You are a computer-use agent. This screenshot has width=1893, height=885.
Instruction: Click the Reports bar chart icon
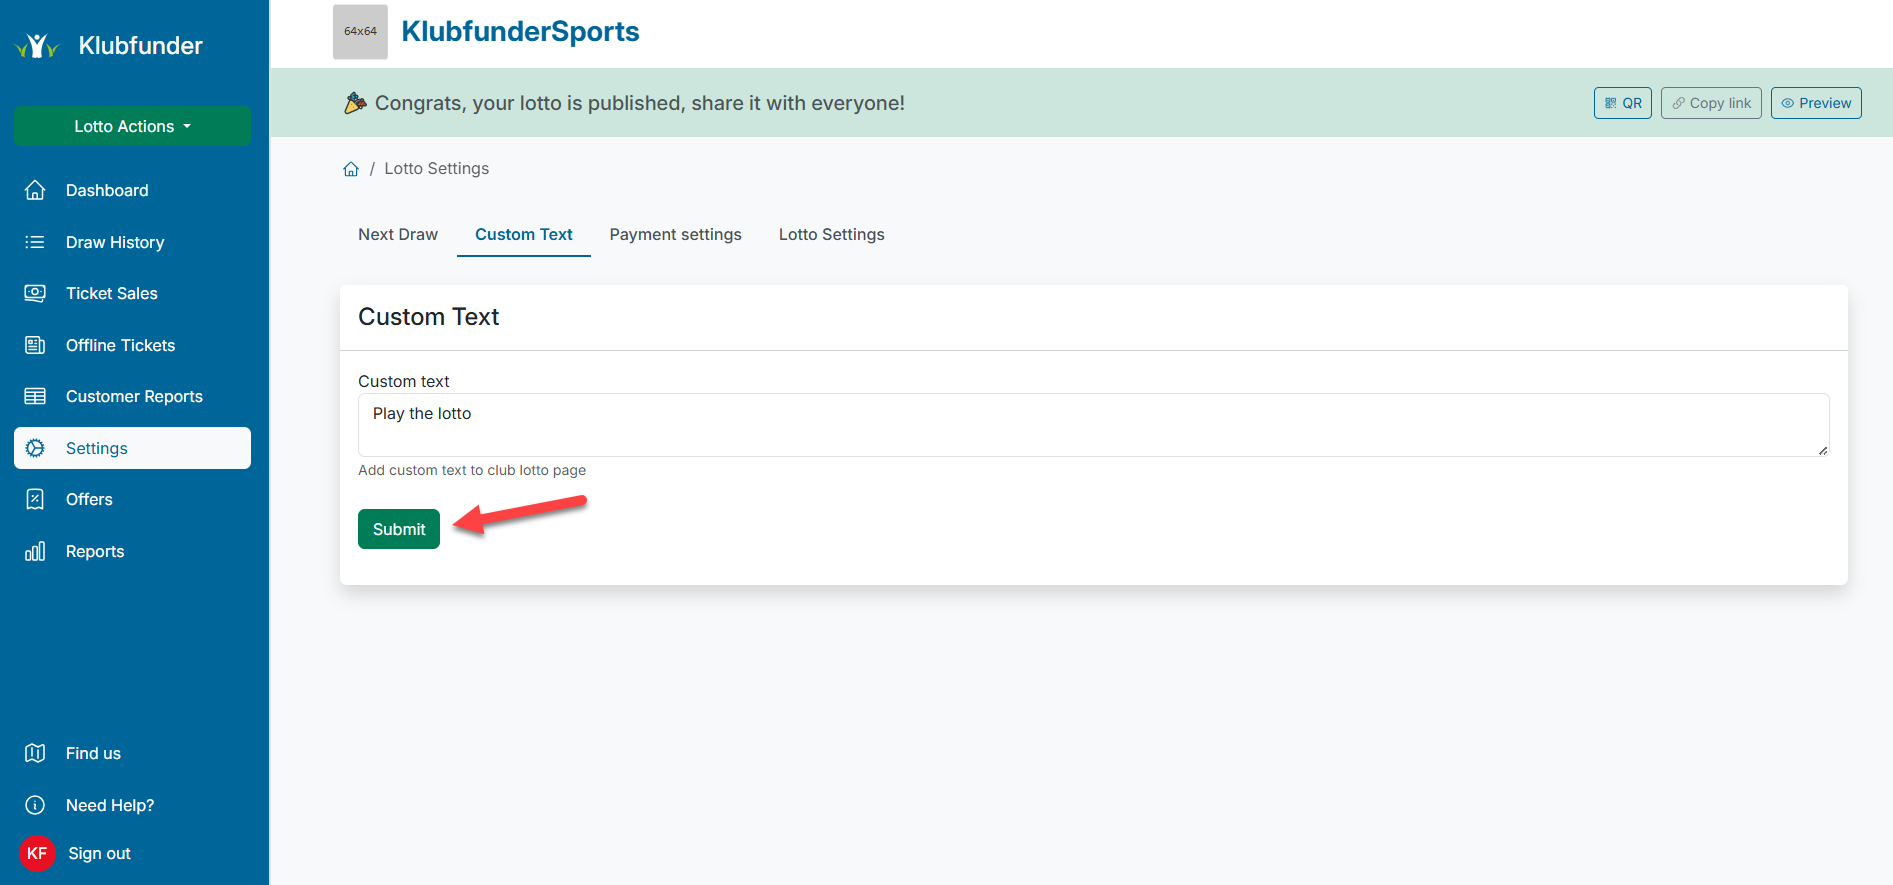pos(35,551)
